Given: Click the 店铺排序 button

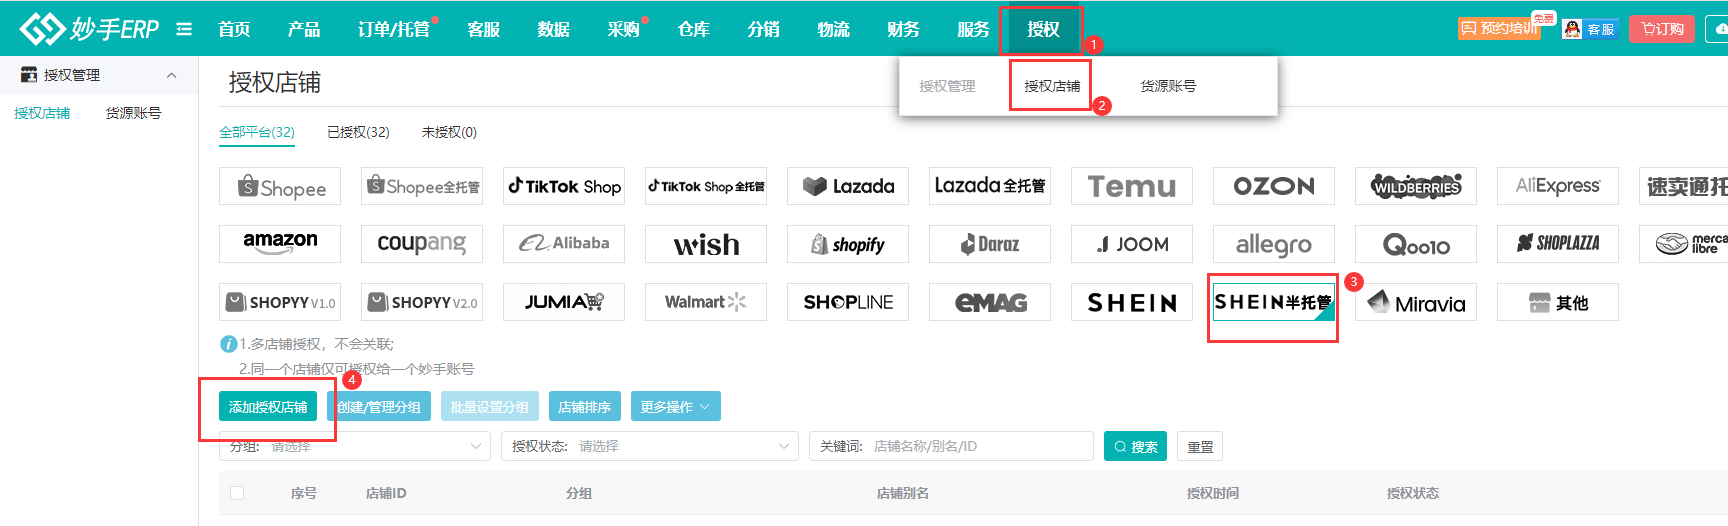Looking at the screenshot, I should [x=585, y=406].
